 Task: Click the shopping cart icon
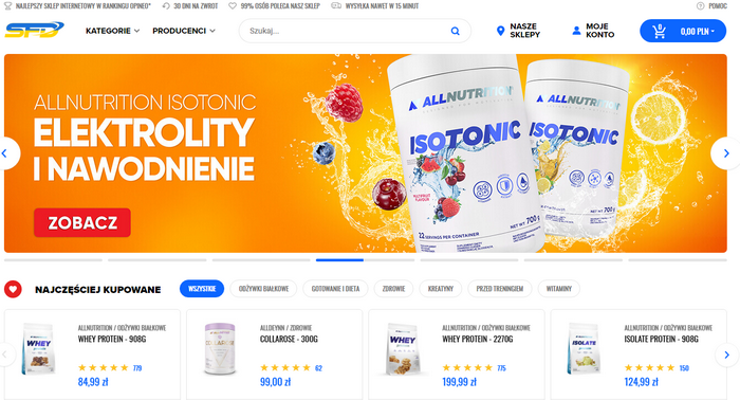659,31
